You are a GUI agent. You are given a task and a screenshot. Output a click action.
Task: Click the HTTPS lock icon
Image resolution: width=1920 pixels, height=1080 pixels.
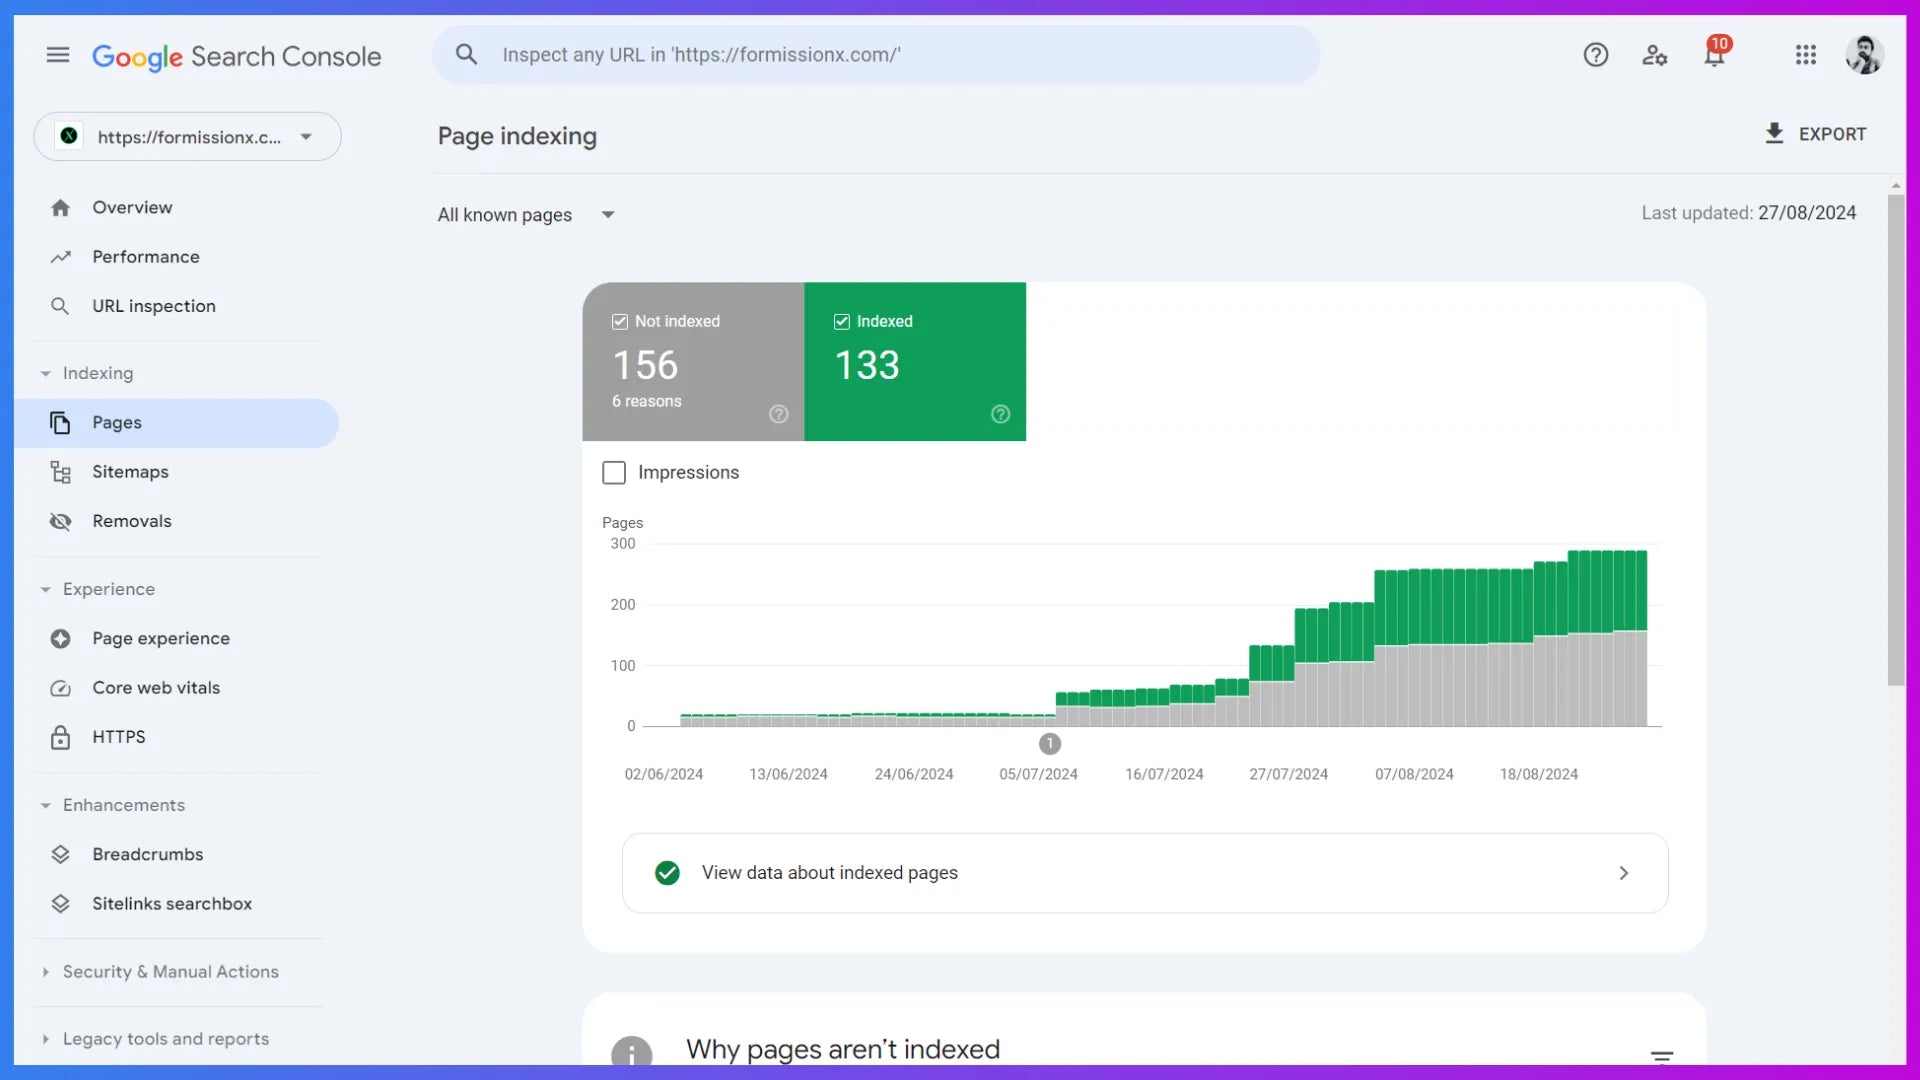pos(61,737)
